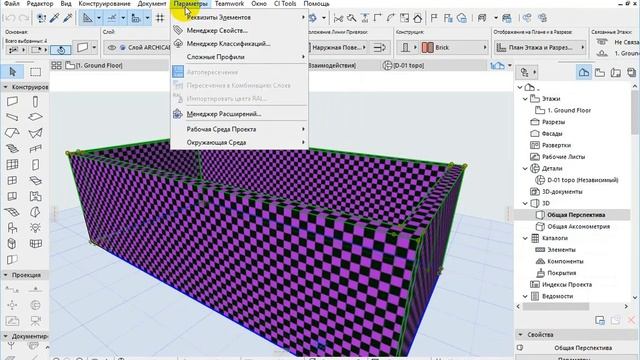
Task: Select the Arrow selection tool
Action: (x=12, y=72)
